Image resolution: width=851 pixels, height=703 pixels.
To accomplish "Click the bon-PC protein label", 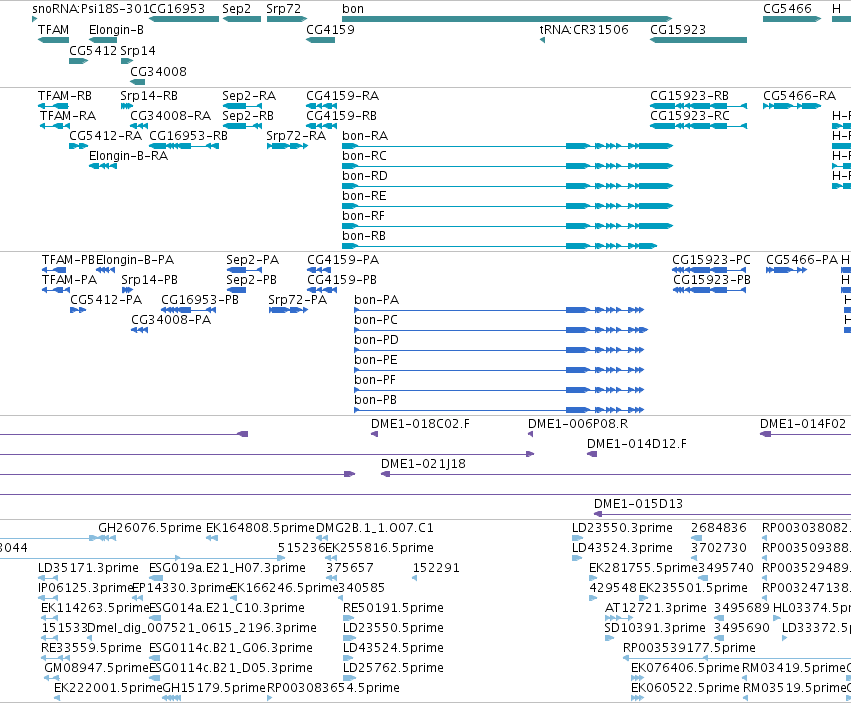I will pos(376,320).
